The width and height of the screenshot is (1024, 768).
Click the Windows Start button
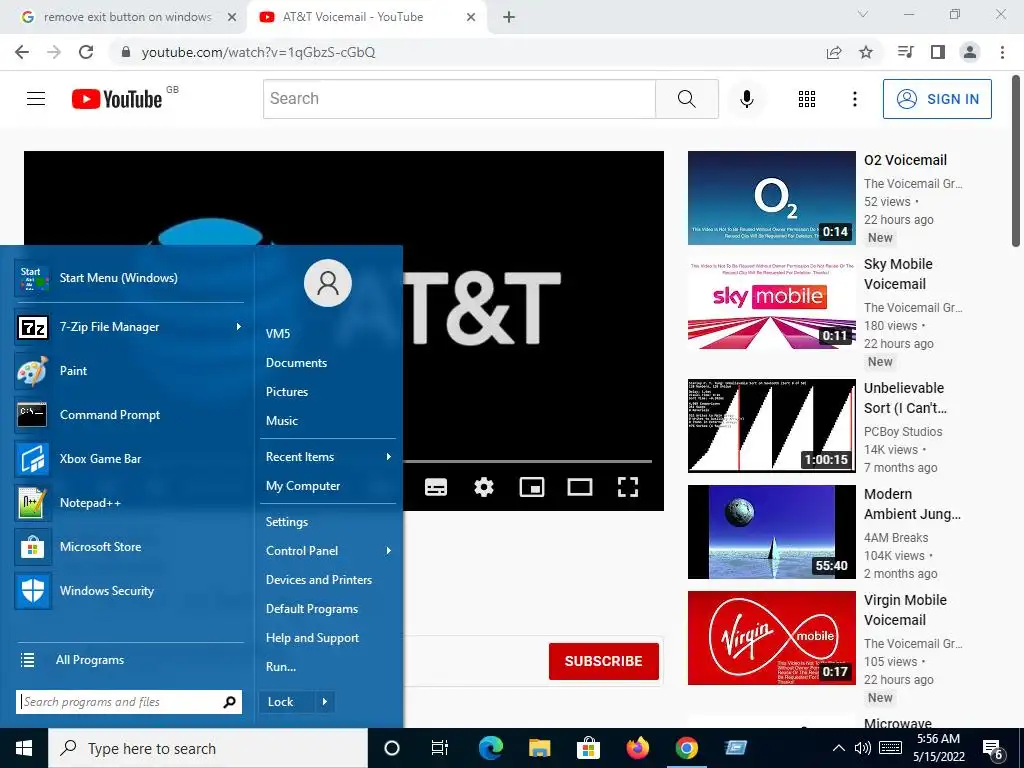point(24,748)
